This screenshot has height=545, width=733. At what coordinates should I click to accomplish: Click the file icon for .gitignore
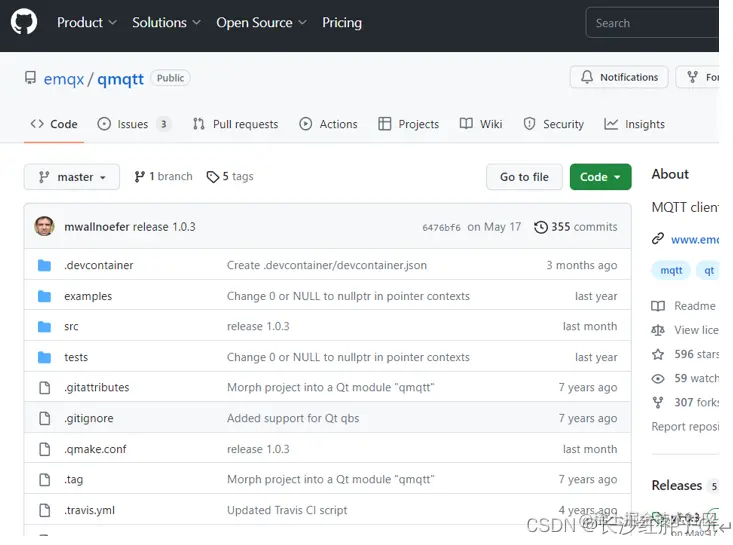tap(44, 418)
